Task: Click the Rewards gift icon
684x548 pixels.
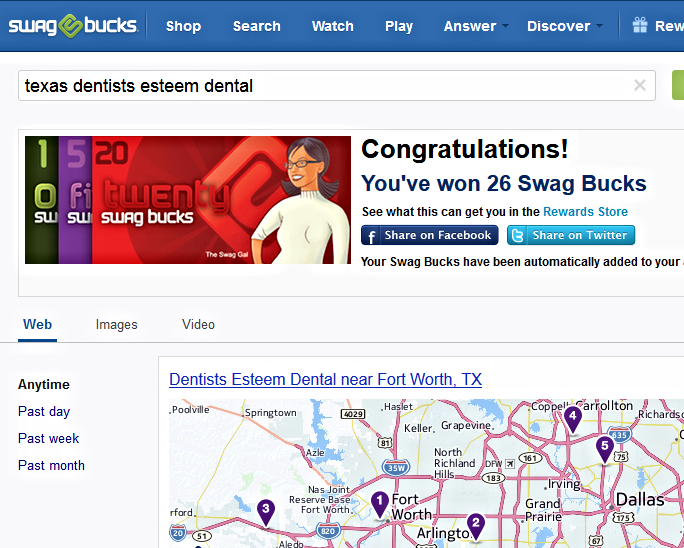Action: click(x=640, y=25)
